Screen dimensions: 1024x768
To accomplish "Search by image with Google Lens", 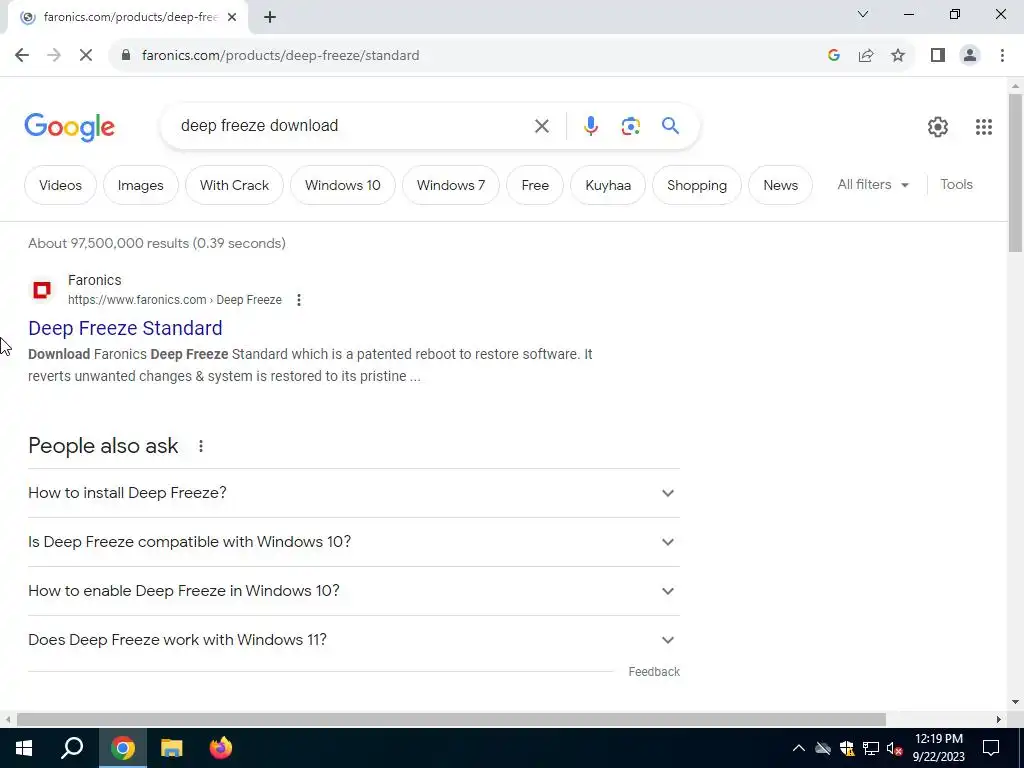I will tap(630, 126).
